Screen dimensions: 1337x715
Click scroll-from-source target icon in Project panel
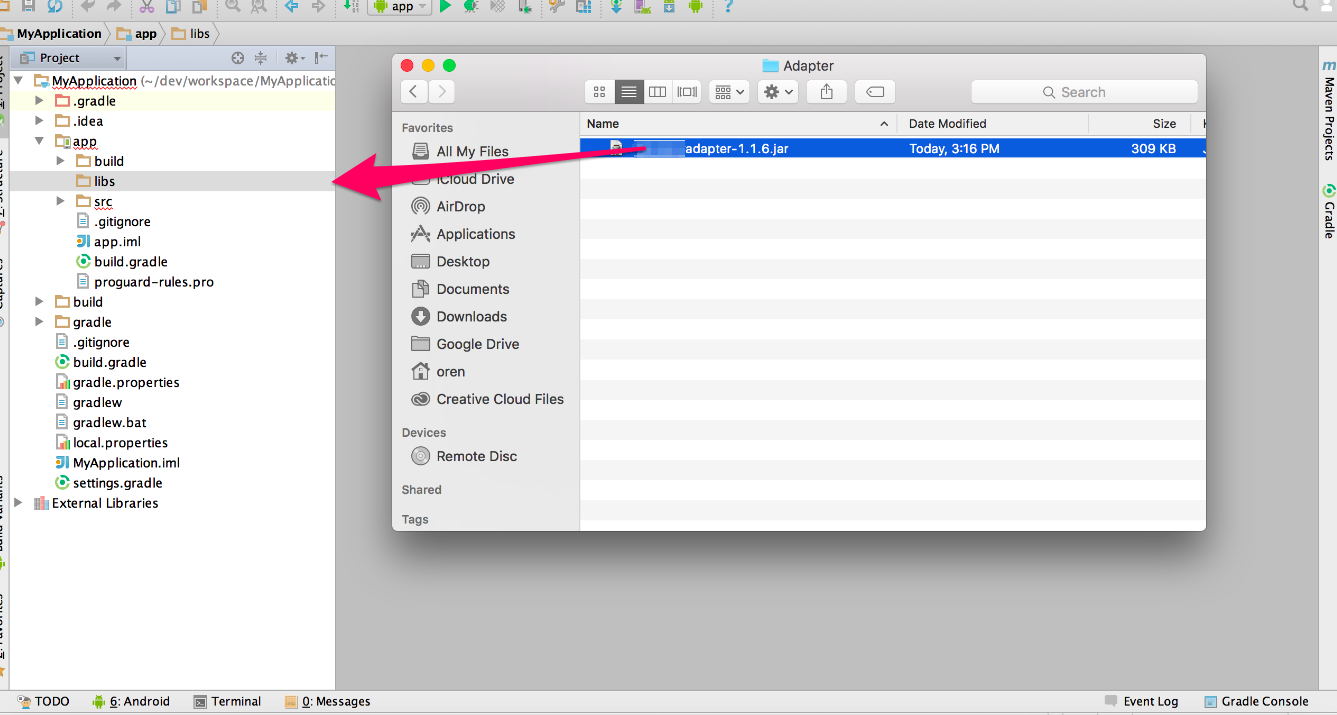pos(238,58)
